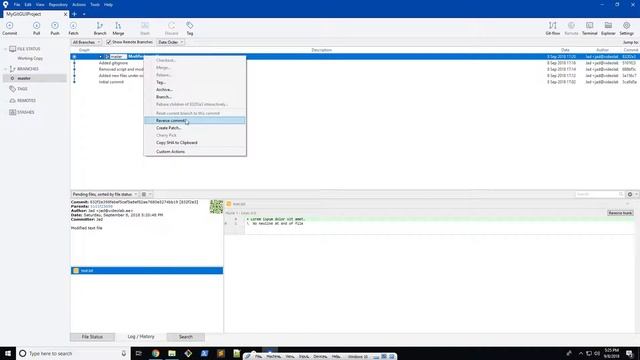The width and height of the screenshot is (640, 360).
Task: Open the notification center icon in taskbar
Action: (629, 353)
